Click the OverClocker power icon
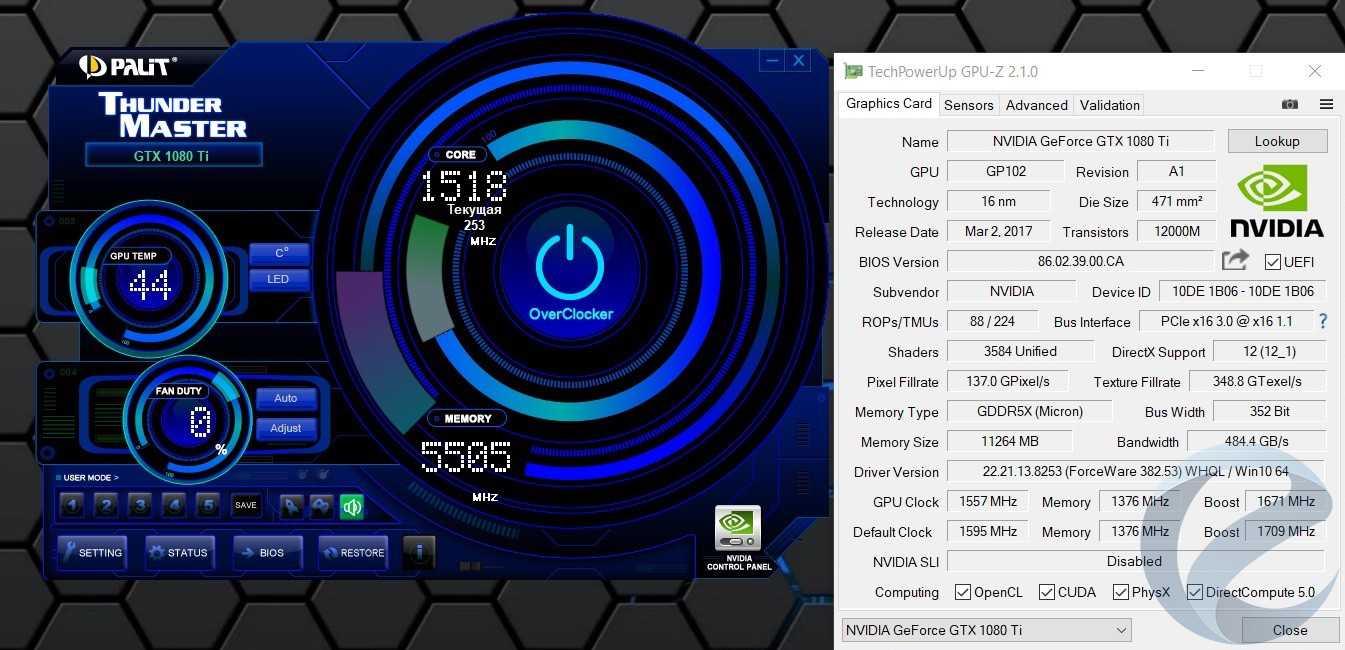Viewport: 1345px width, 650px height. 570,262
